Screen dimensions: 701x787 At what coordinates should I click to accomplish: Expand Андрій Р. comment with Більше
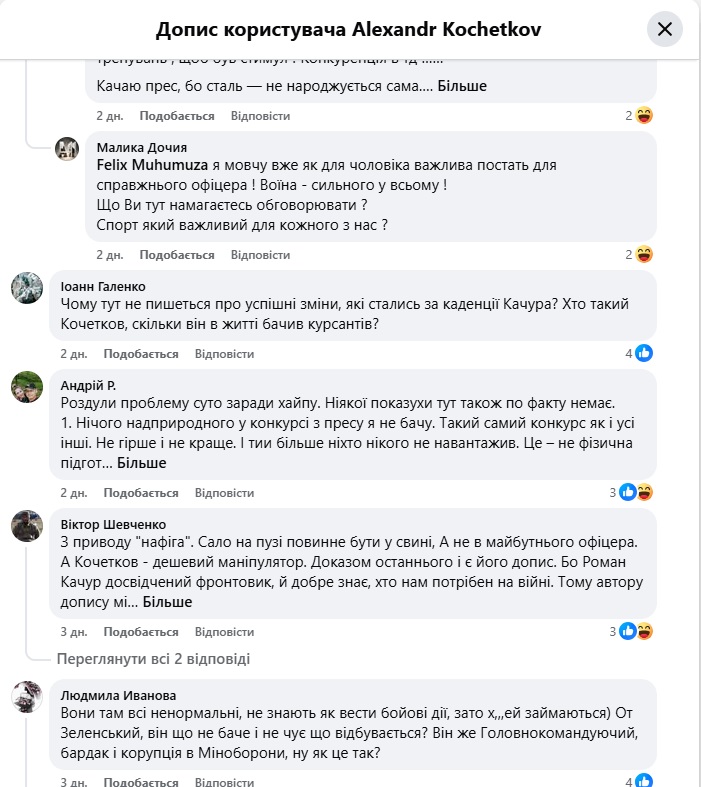coord(142,463)
